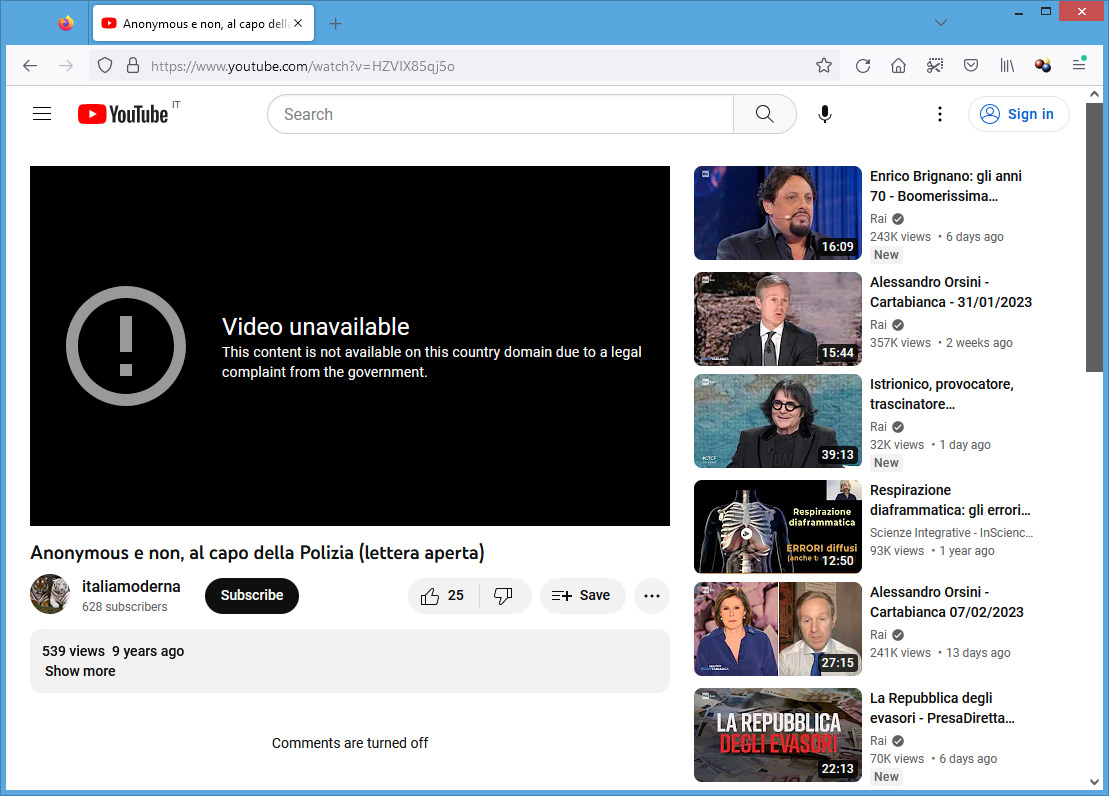Image resolution: width=1109 pixels, height=796 pixels.
Task: Go to the Firefox home page
Action: [898, 66]
